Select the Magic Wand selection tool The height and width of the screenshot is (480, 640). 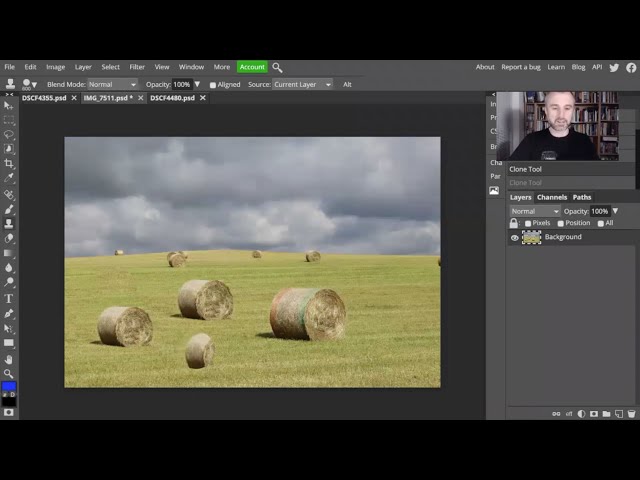point(9,149)
